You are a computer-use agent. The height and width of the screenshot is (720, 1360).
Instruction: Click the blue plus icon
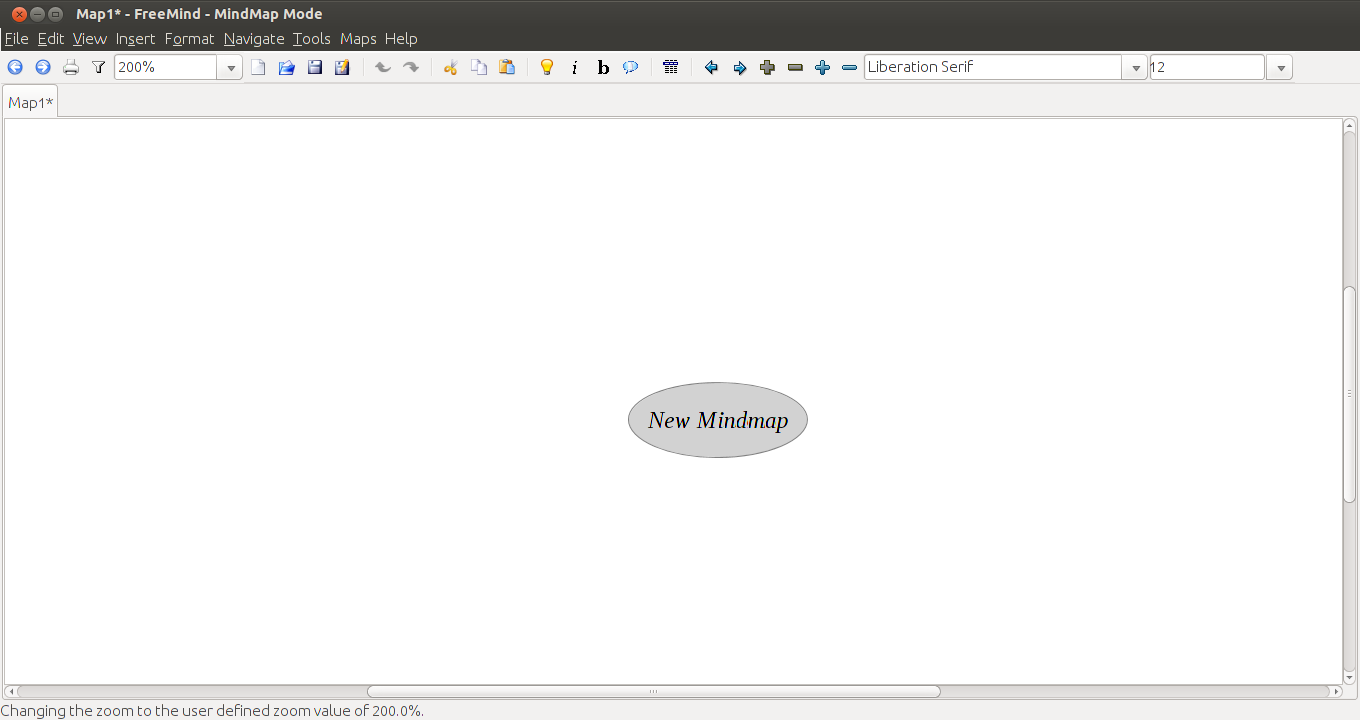point(823,67)
